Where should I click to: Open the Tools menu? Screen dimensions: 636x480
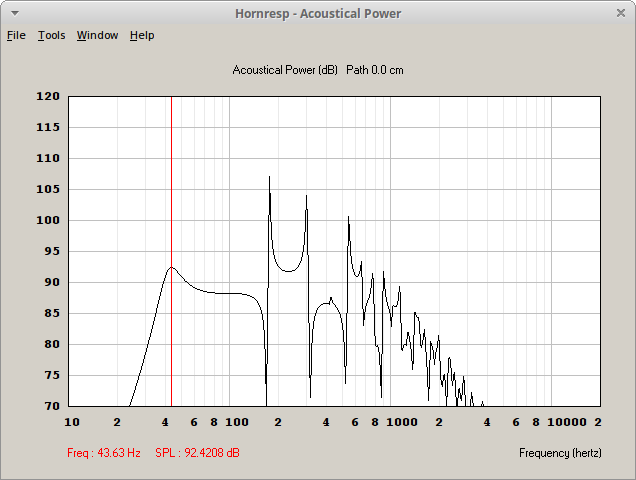52,35
